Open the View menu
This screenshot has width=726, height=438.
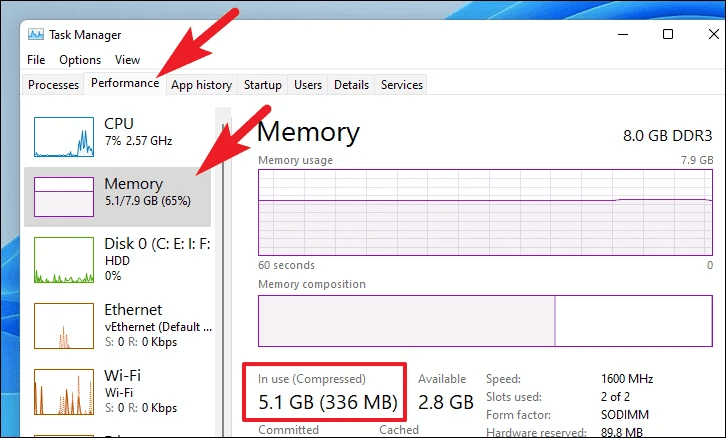[x=127, y=60]
